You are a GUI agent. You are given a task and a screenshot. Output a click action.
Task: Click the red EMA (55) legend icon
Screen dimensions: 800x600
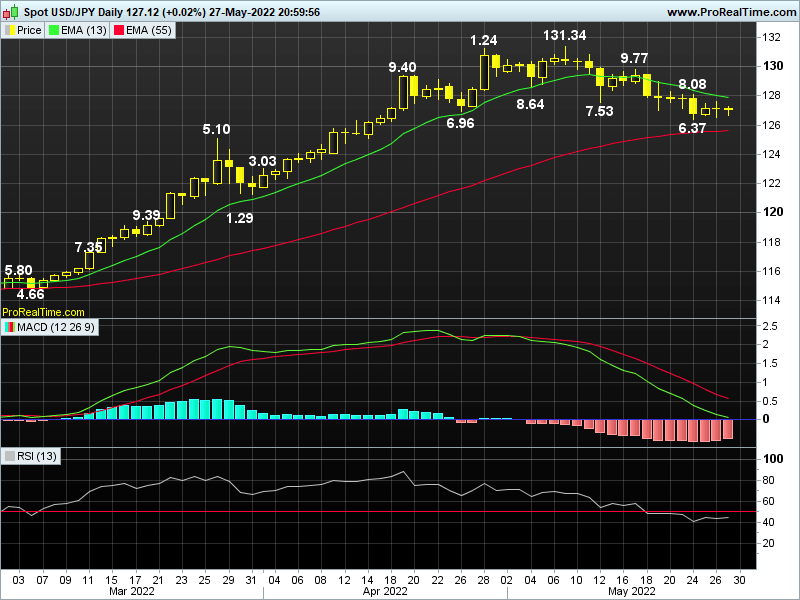[117, 29]
